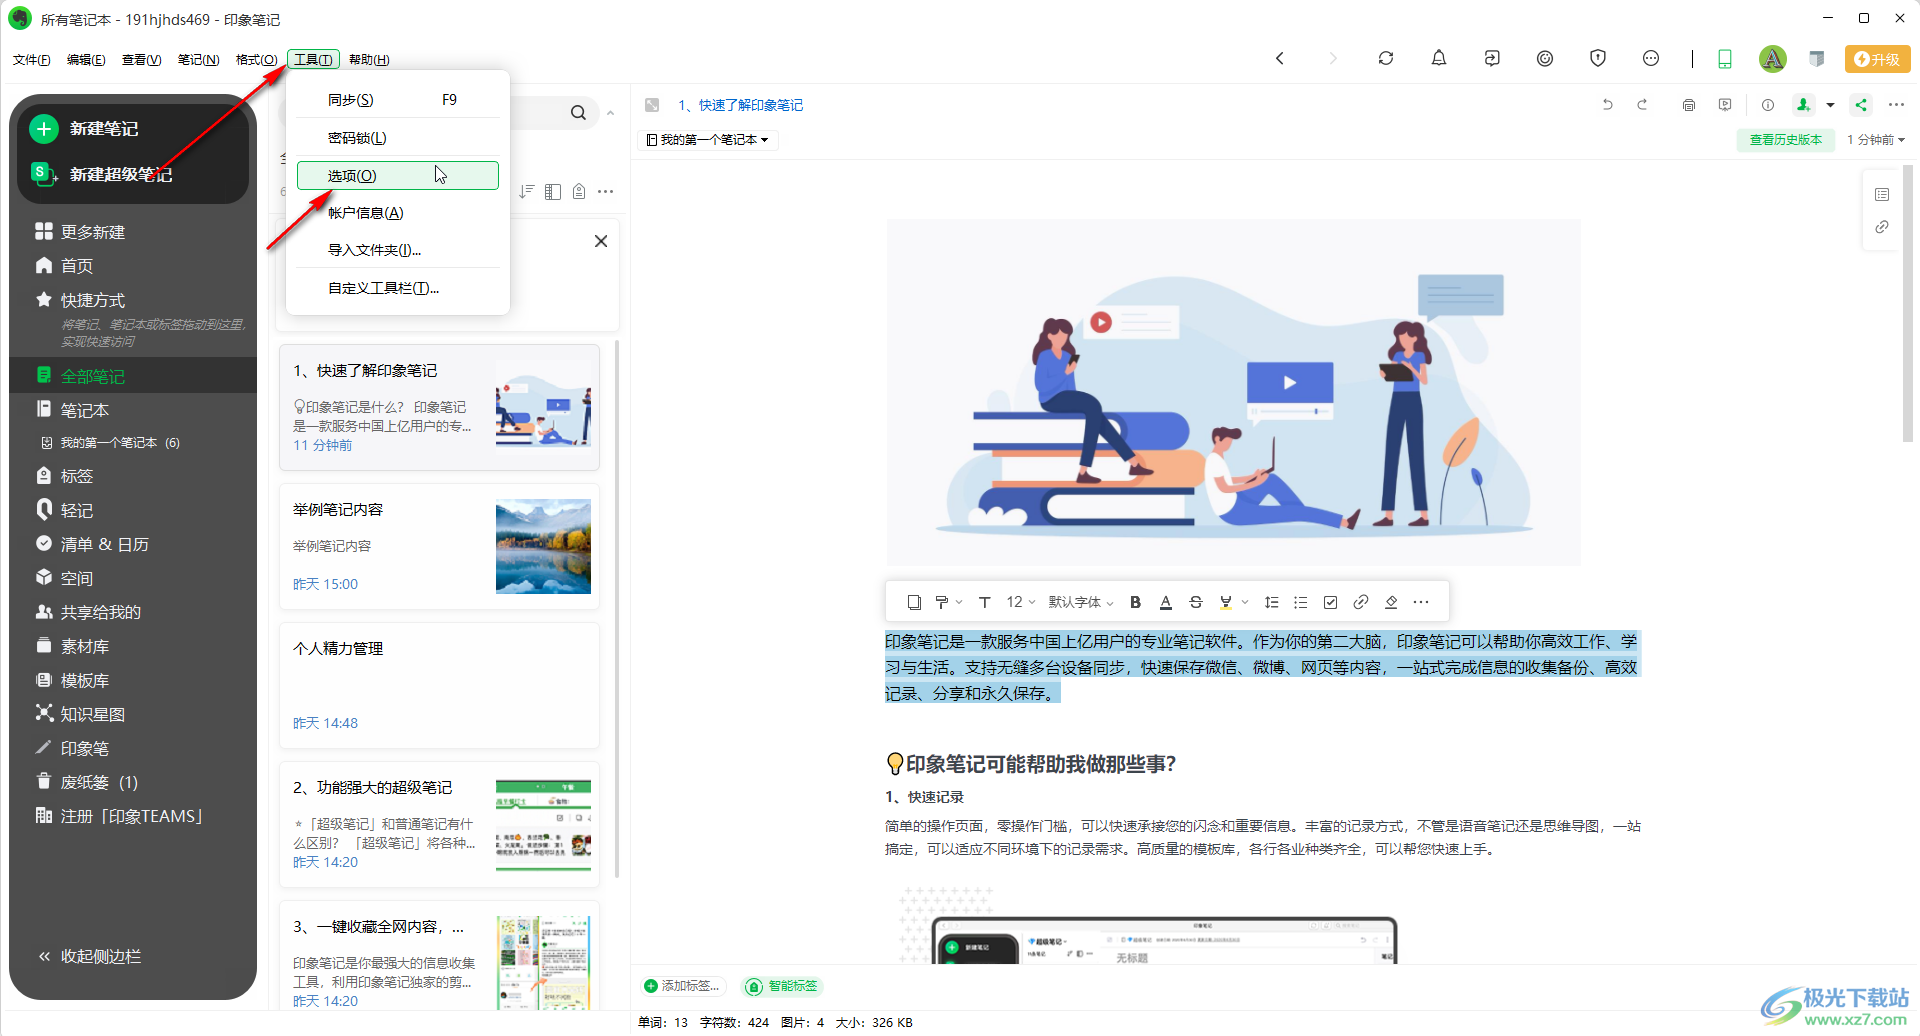Toggle bold in floating format toolbar

pyautogui.click(x=1135, y=602)
